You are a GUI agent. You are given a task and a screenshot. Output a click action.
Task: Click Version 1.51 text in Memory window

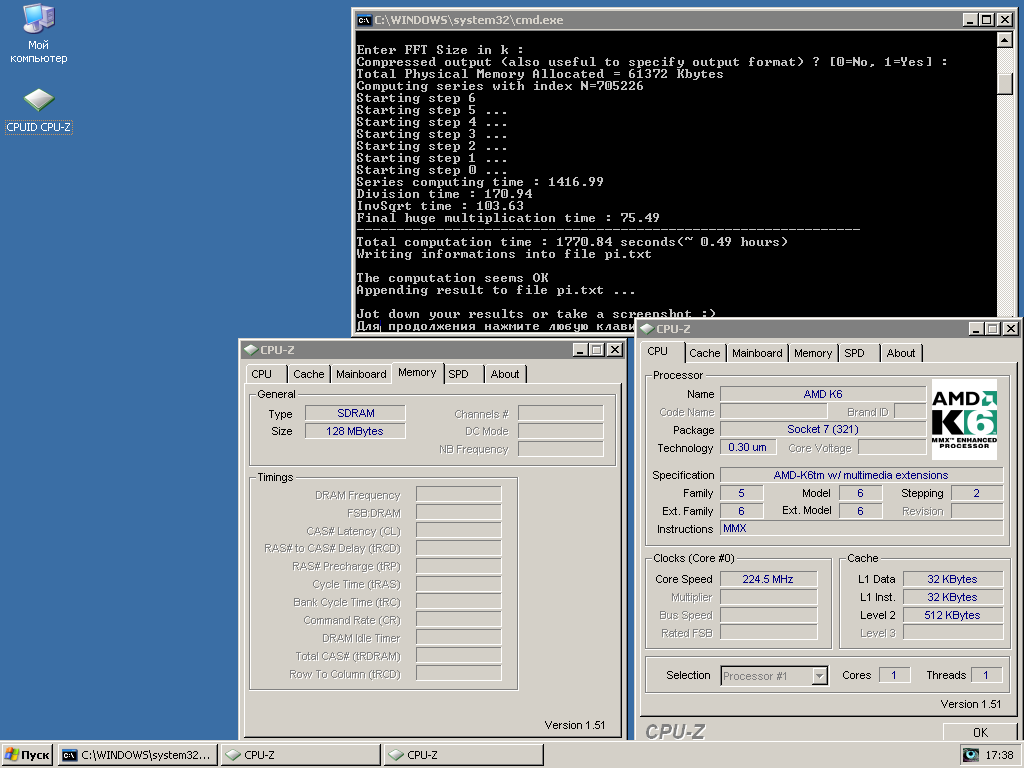(575, 725)
